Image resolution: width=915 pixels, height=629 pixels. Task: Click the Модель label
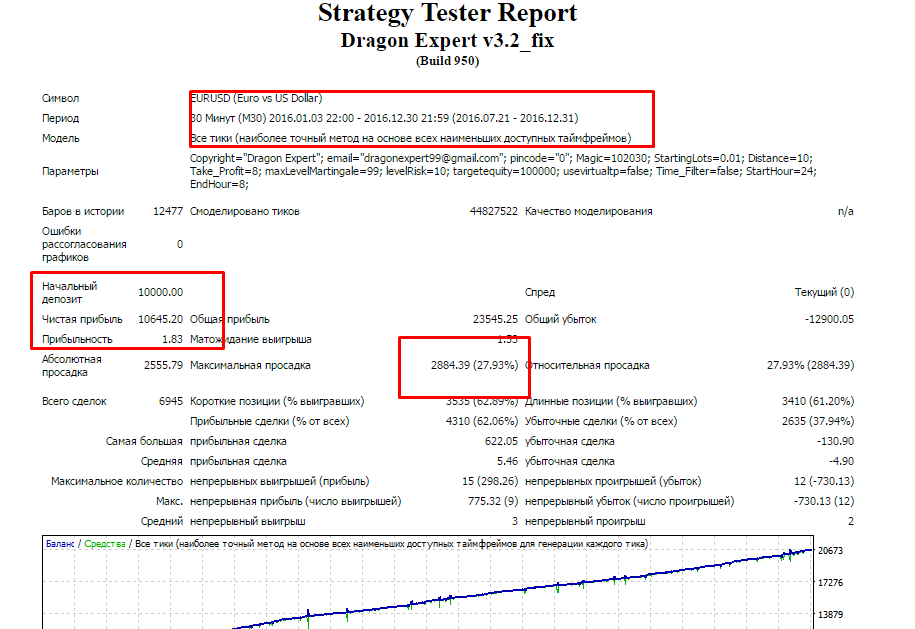click(x=61, y=138)
